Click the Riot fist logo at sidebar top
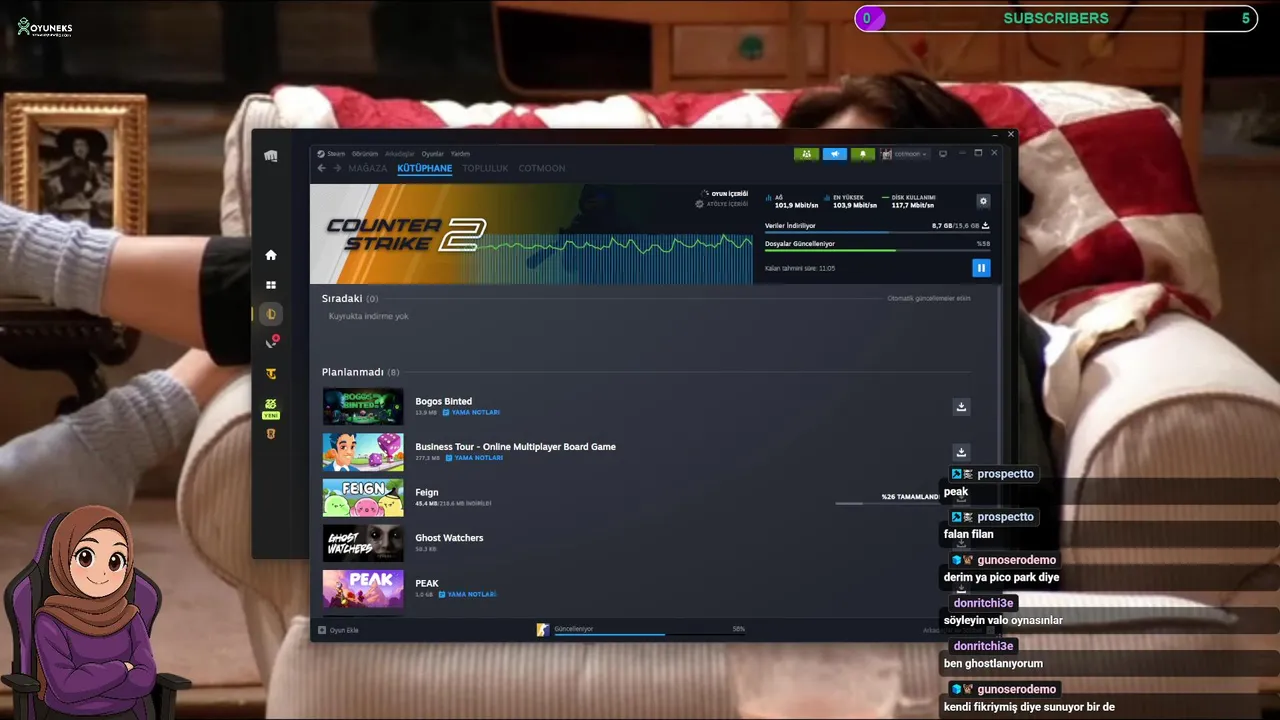Screen dimensions: 1280x720 (271, 155)
